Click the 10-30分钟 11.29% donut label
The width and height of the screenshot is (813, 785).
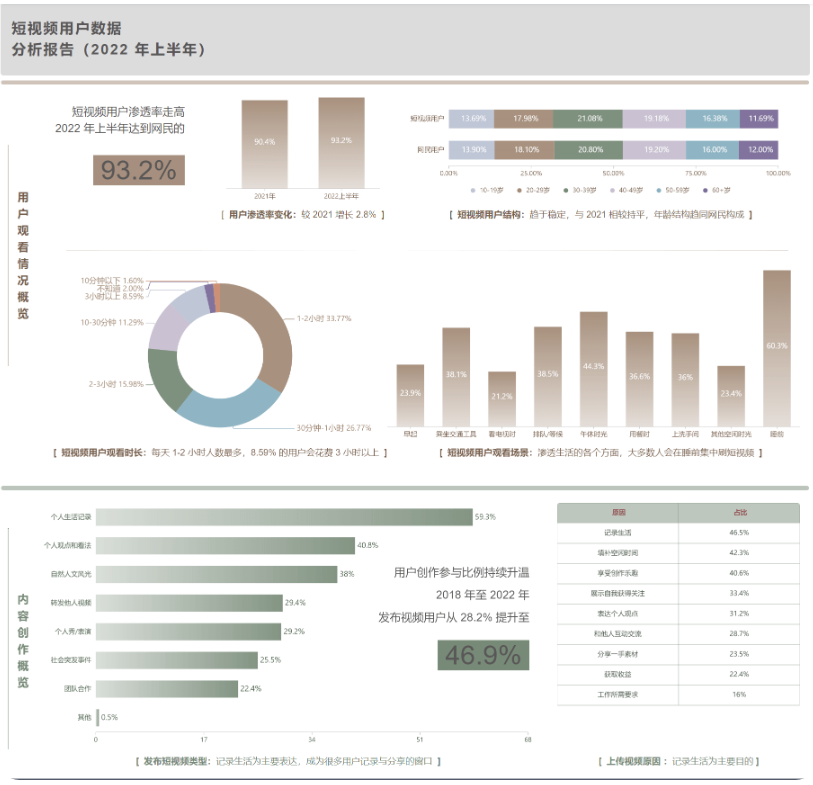point(111,323)
